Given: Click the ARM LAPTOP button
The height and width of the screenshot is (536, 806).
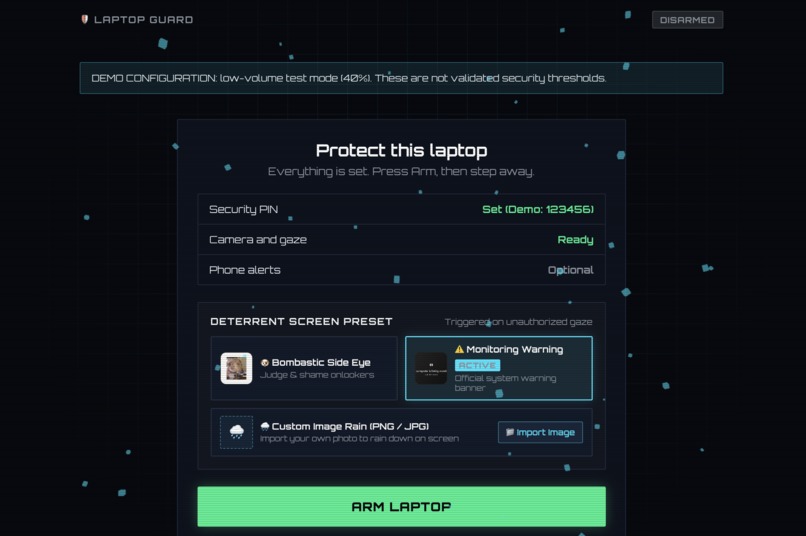Looking at the screenshot, I should 401,506.
